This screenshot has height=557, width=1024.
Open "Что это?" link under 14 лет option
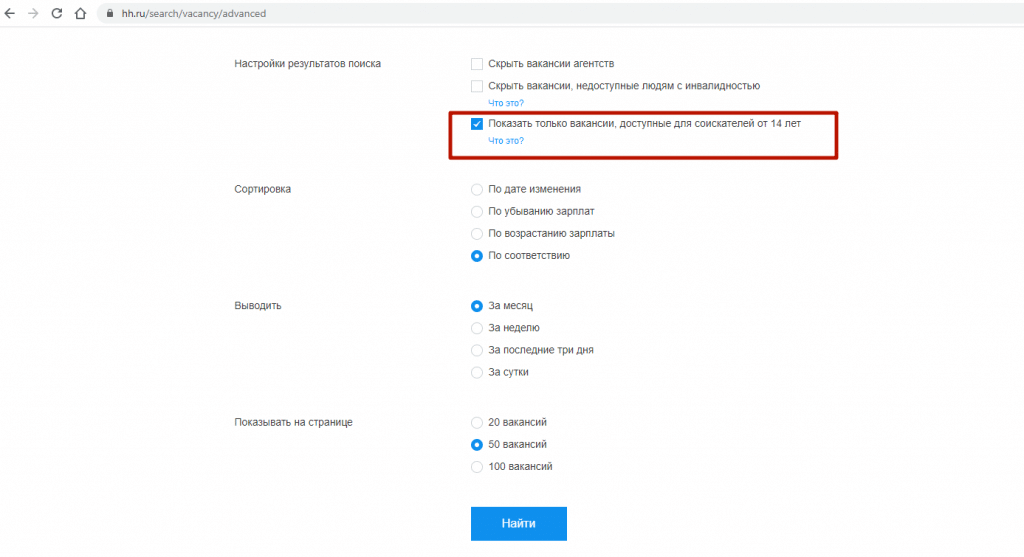(x=506, y=141)
